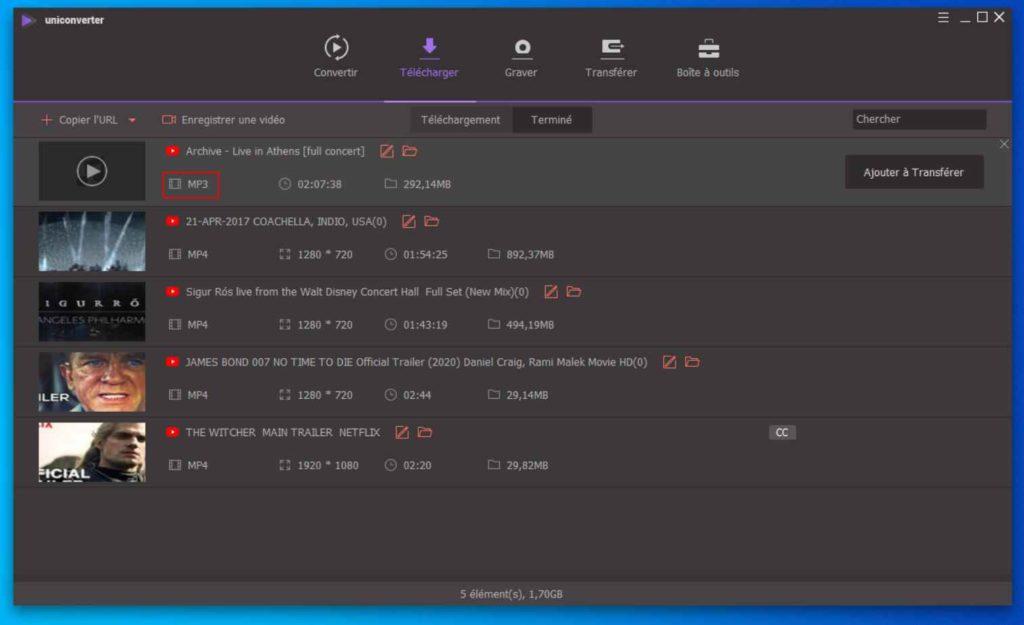Start Enregistrer une vidéo
Viewport: 1024px width, 625px height.
pos(223,120)
